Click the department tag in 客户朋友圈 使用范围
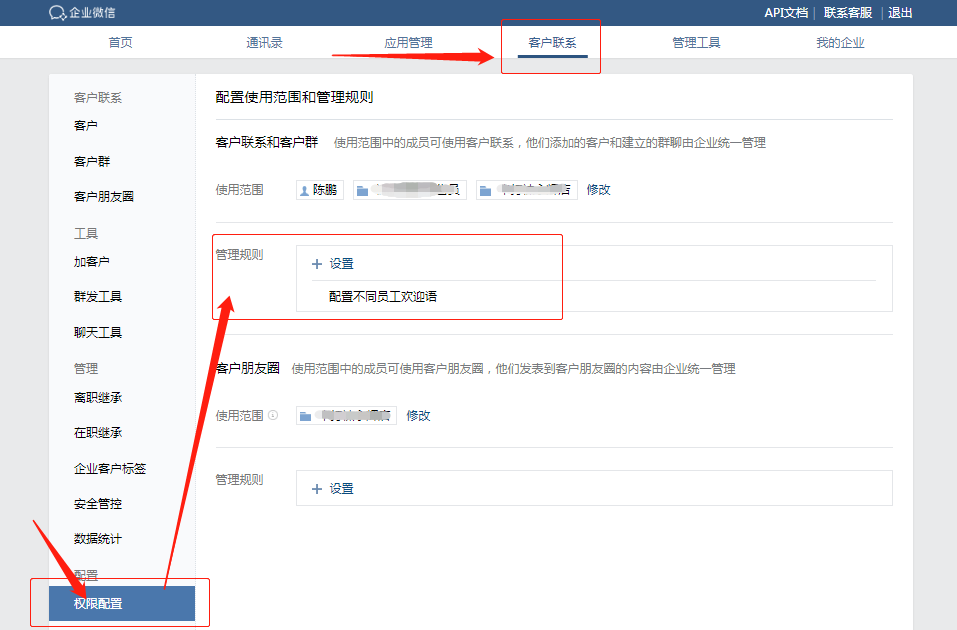Viewport: 957px width, 630px height. pyautogui.click(x=347, y=416)
